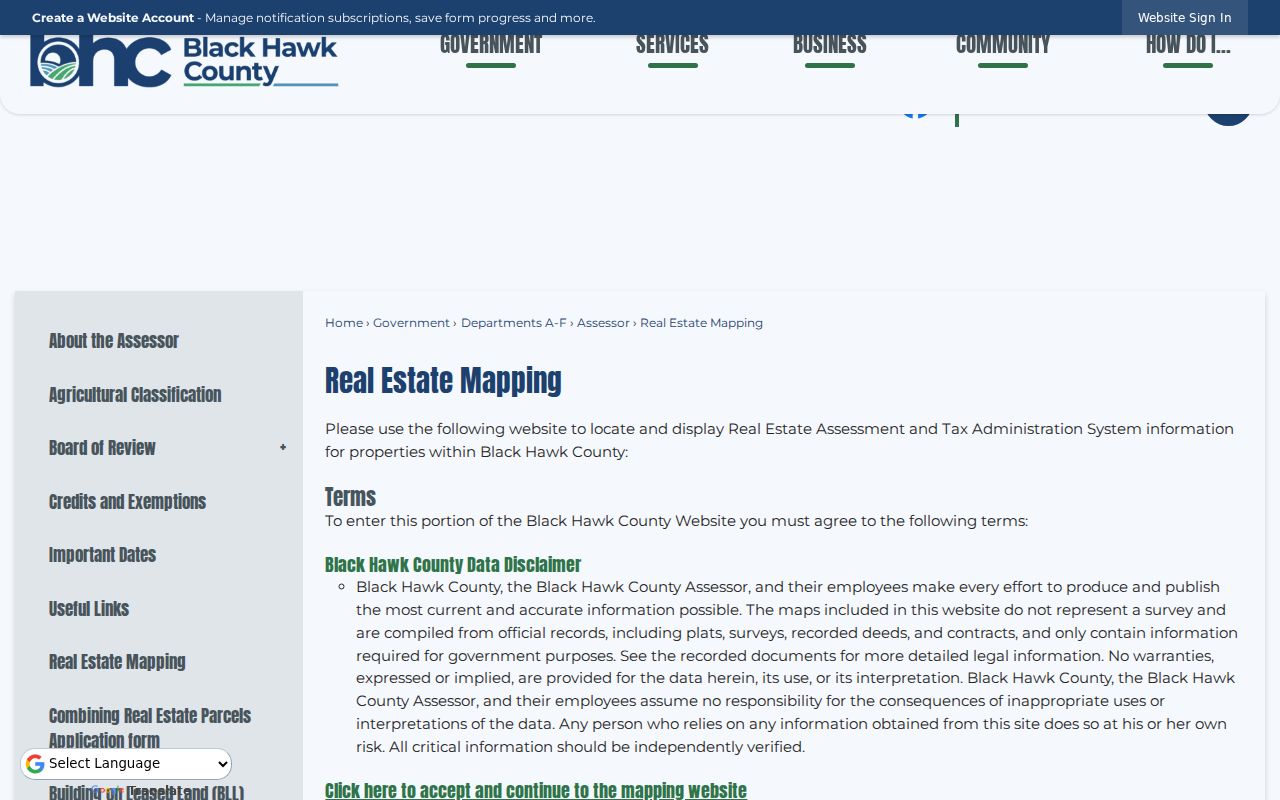The height and width of the screenshot is (800, 1280).
Task: Open the Government menu
Action: 491,45
